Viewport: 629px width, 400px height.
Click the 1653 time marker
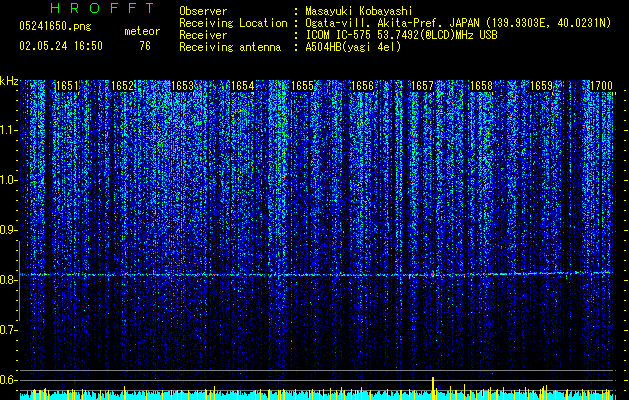pyautogui.click(x=183, y=86)
